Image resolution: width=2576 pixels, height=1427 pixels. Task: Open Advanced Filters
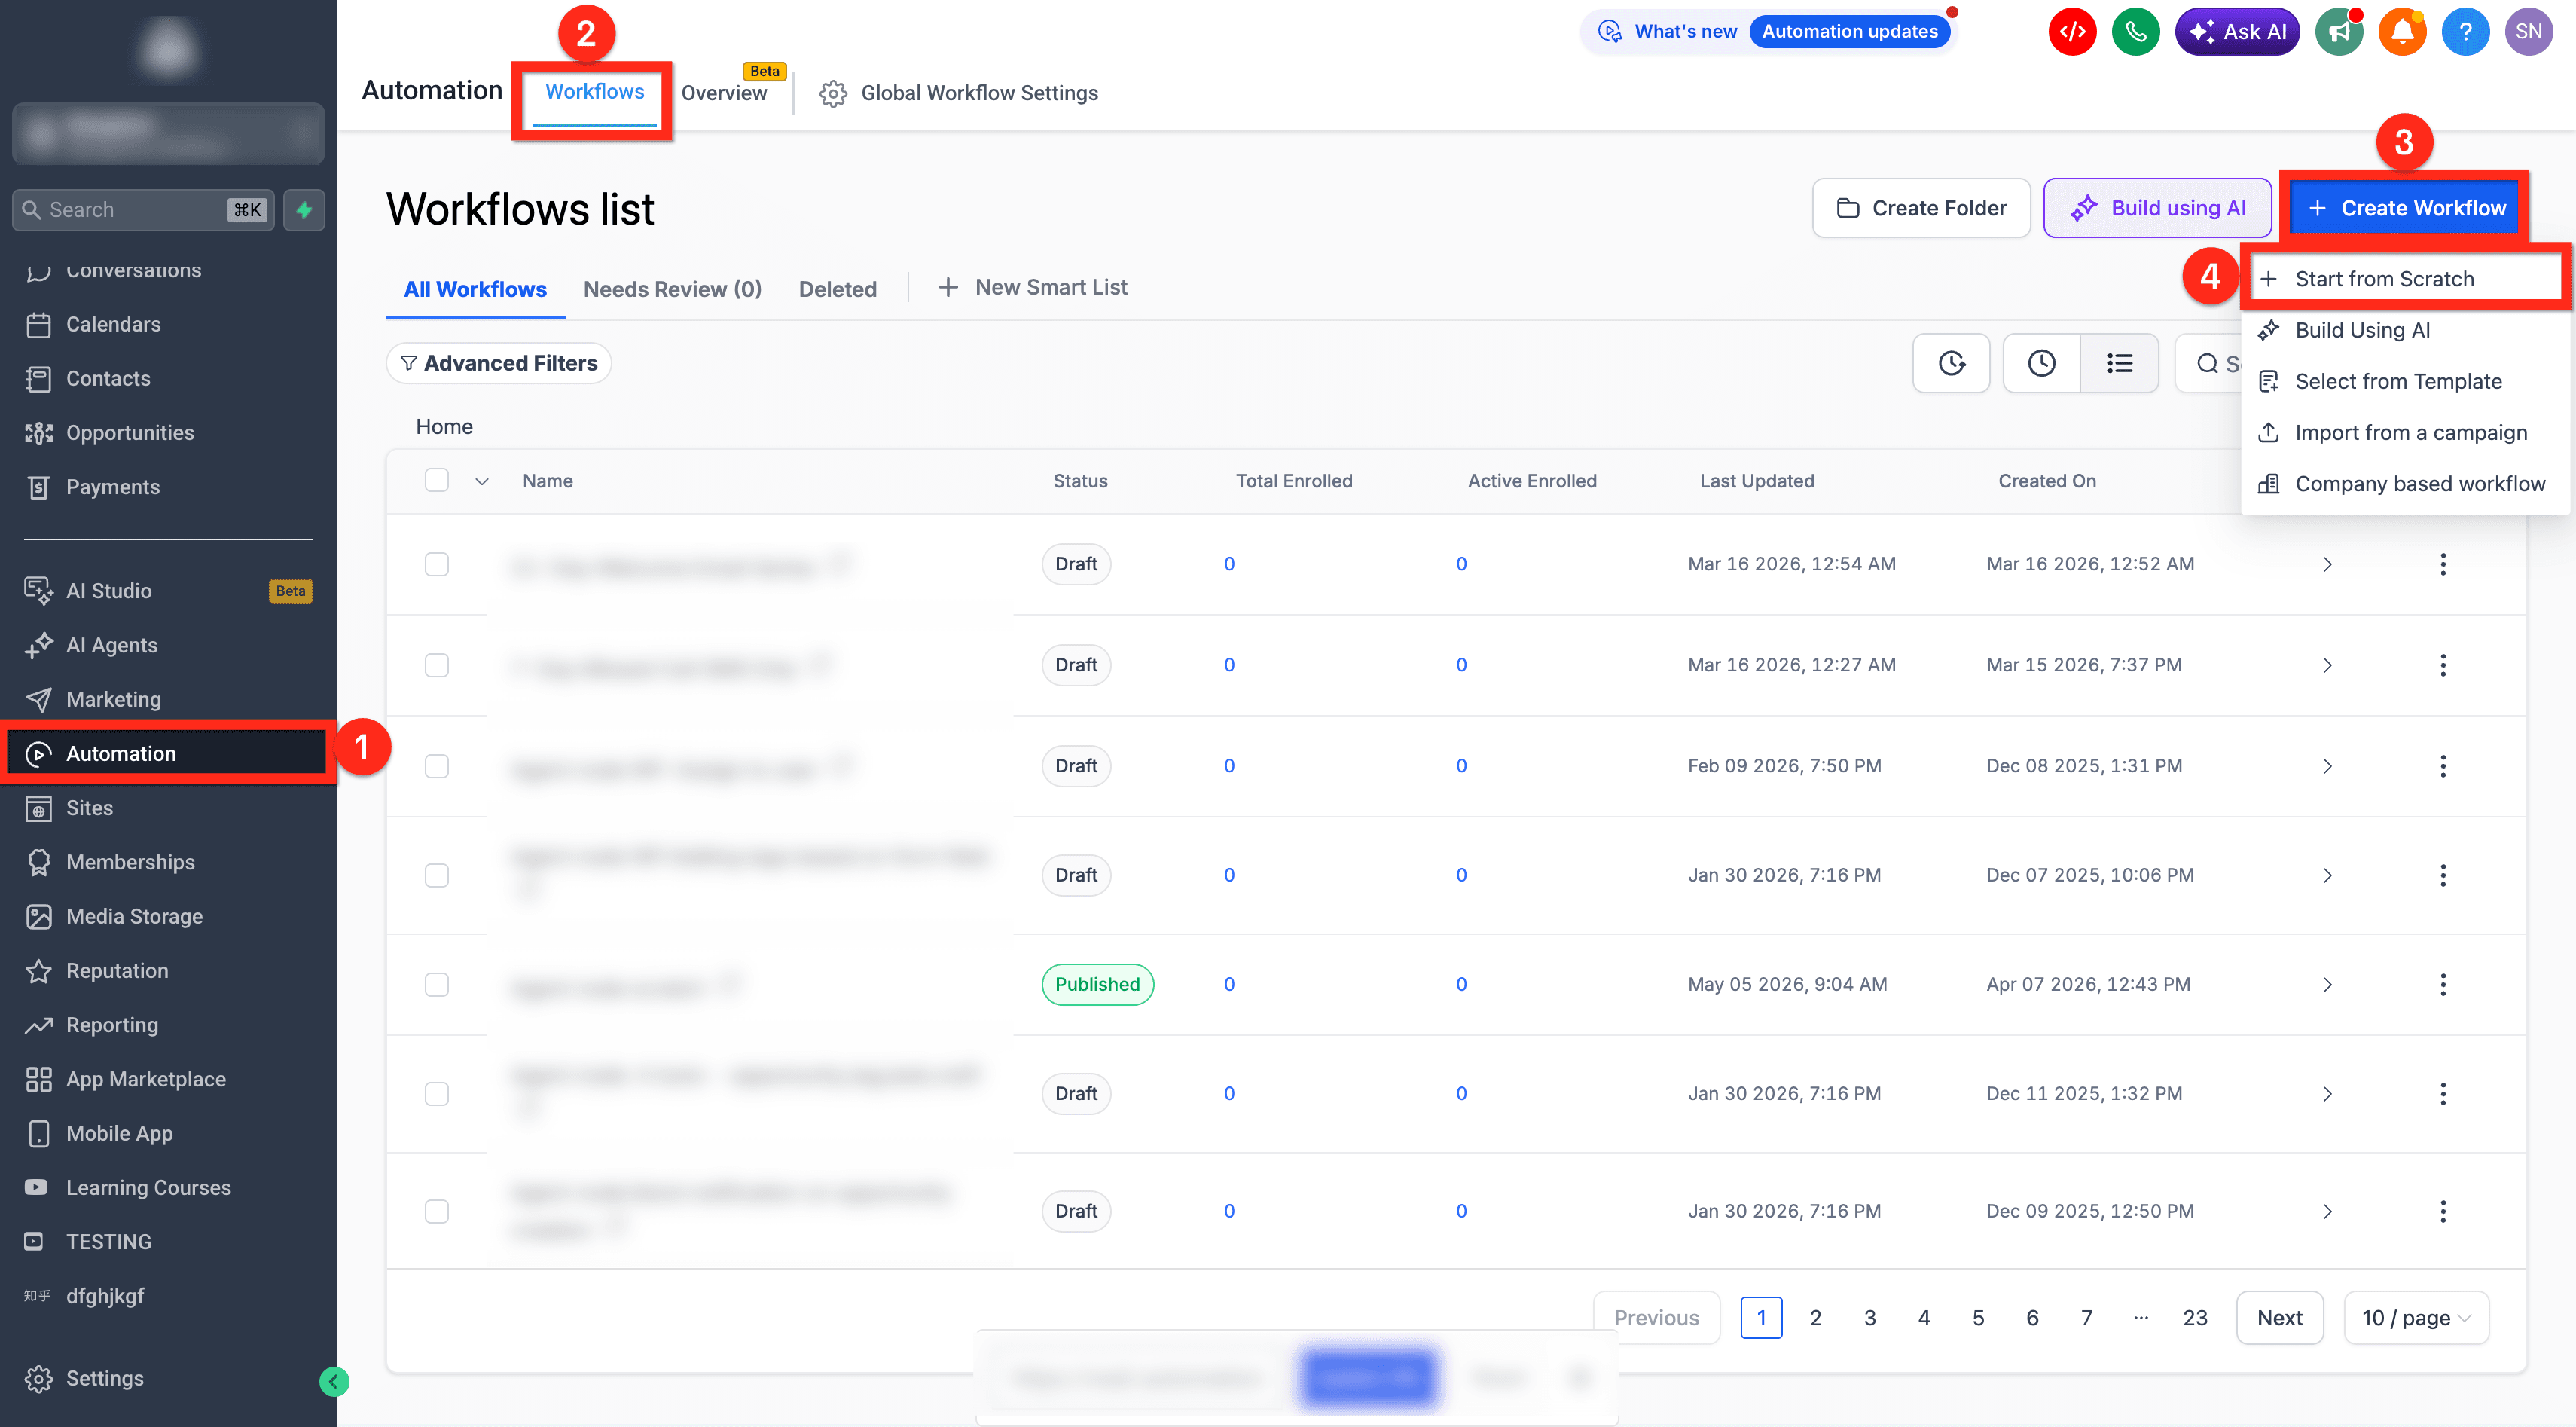point(498,363)
